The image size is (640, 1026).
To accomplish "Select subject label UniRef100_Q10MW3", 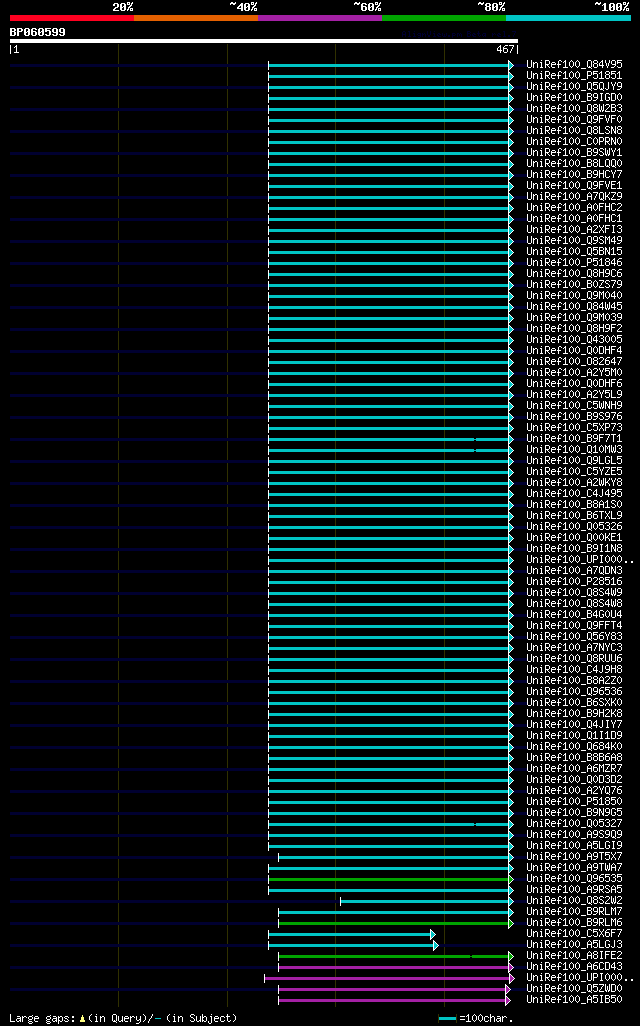I will tap(575, 450).
